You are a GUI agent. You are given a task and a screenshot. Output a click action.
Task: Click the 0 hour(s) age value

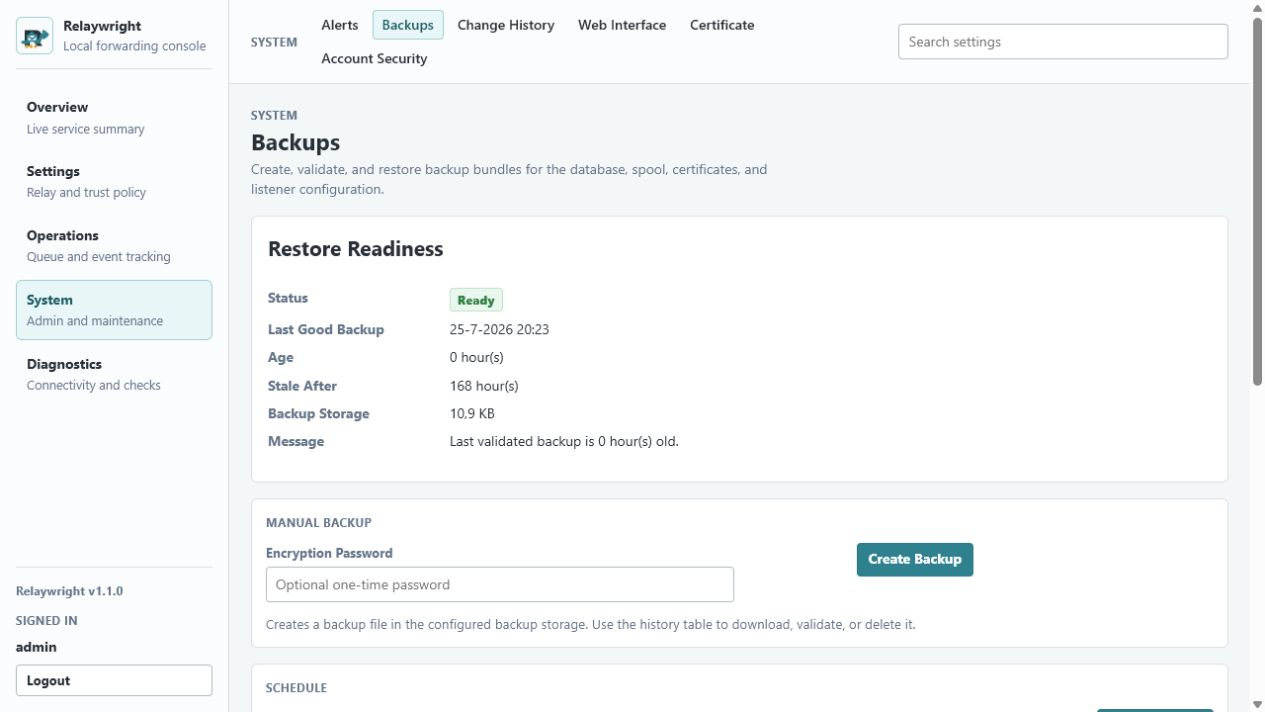point(476,357)
